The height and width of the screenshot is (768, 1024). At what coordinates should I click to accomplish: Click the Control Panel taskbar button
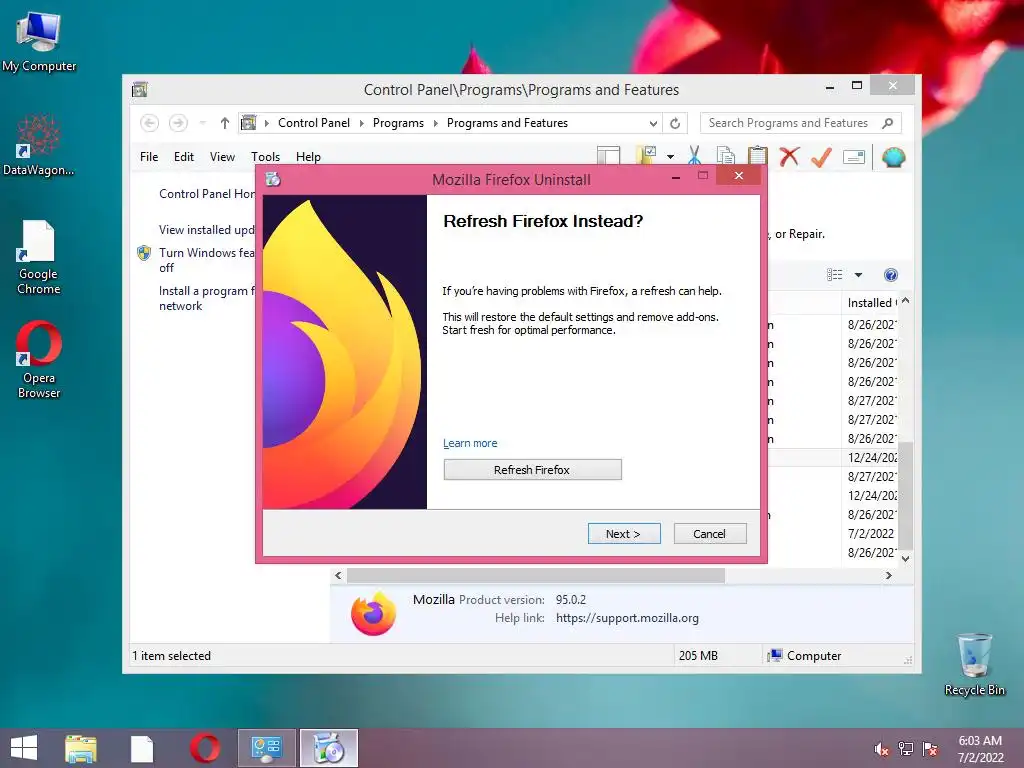click(x=266, y=748)
